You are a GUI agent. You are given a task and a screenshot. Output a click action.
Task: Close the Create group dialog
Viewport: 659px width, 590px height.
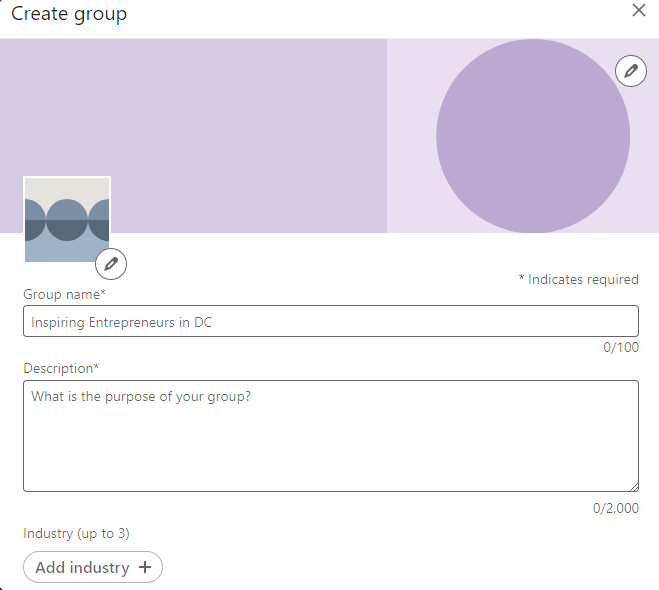coord(639,11)
